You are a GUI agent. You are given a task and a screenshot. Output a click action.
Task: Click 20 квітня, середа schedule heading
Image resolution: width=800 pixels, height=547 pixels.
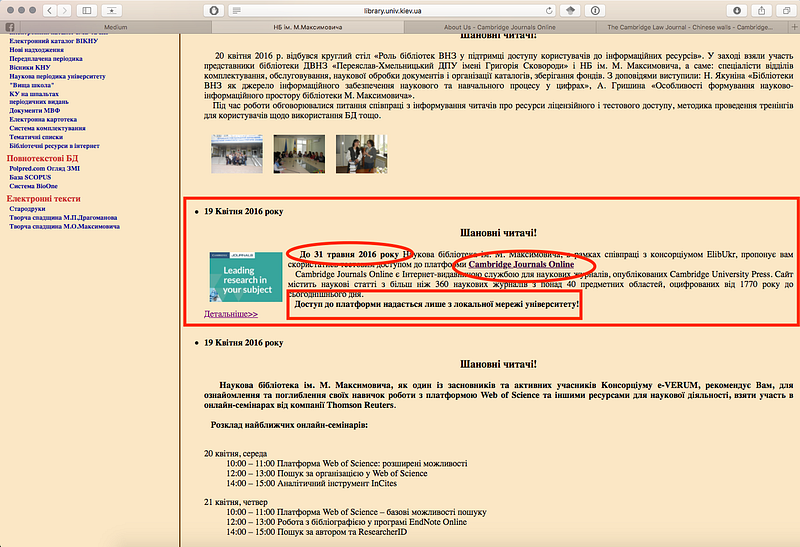235,453
